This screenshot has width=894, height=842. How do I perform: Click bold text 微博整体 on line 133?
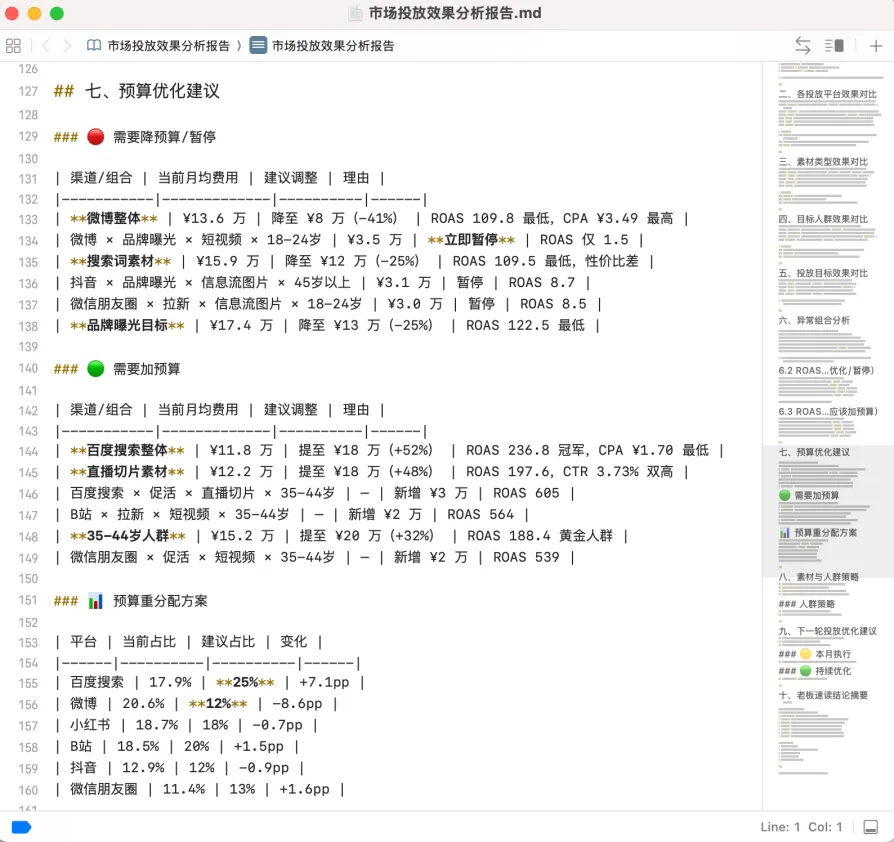click(x=113, y=218)
